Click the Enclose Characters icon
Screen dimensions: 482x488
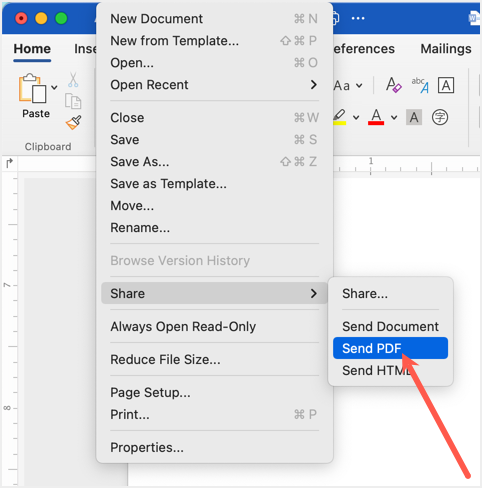[x=440, y=117]
